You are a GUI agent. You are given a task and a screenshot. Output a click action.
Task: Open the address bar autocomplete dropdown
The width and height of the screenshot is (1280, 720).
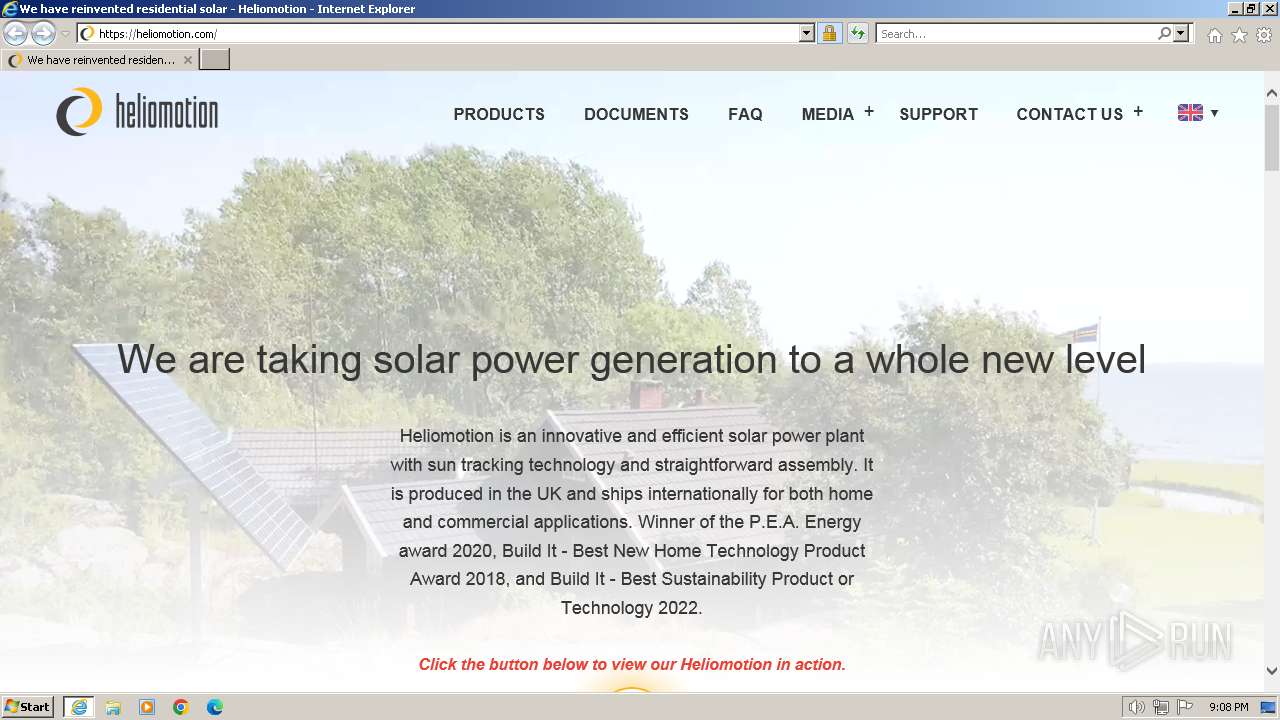coord(807,33)
